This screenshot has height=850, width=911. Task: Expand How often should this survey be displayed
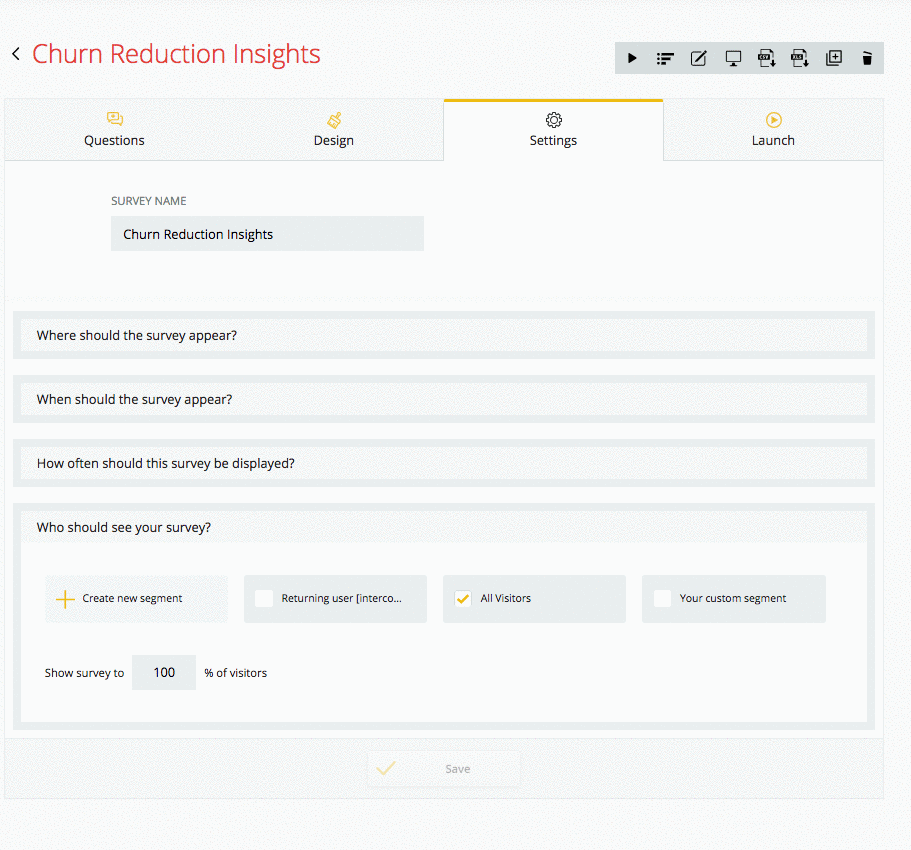[x=444, y=463]
